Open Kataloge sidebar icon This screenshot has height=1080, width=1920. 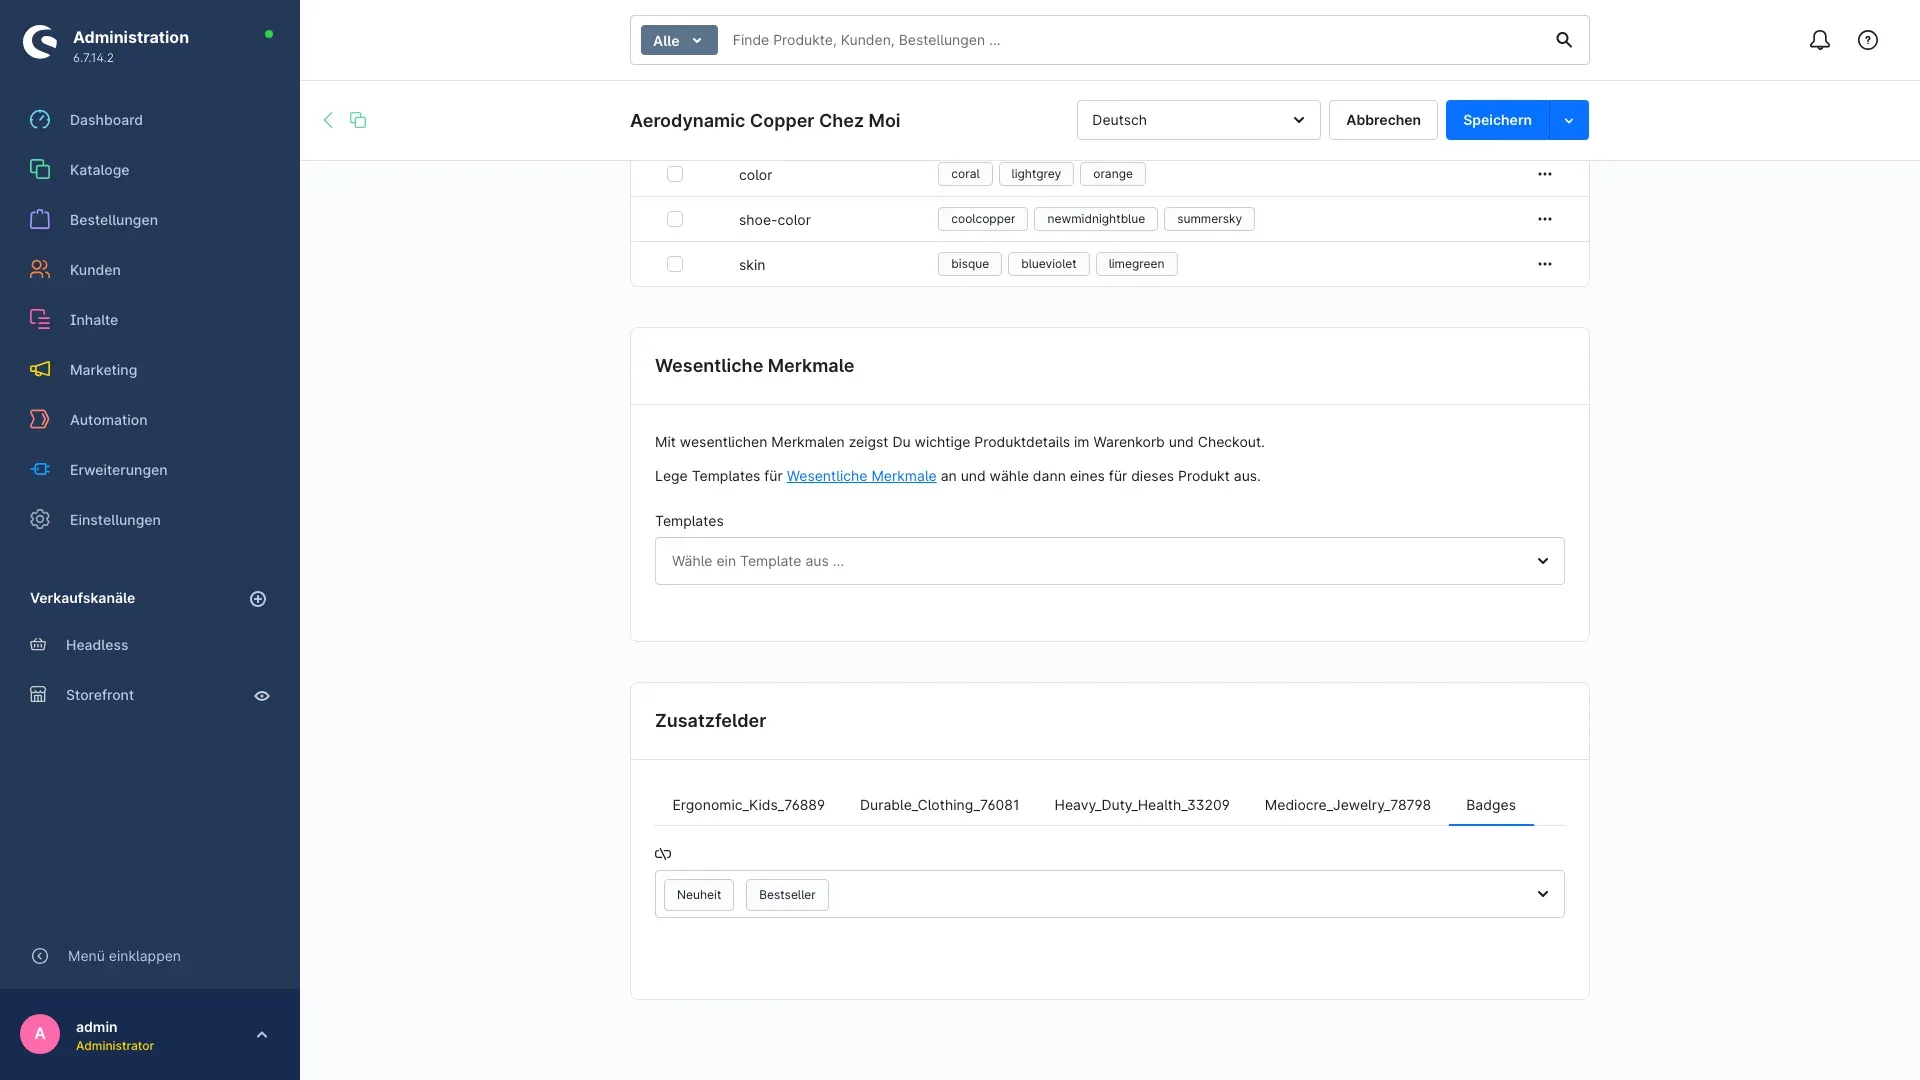[x=40, y=170]
